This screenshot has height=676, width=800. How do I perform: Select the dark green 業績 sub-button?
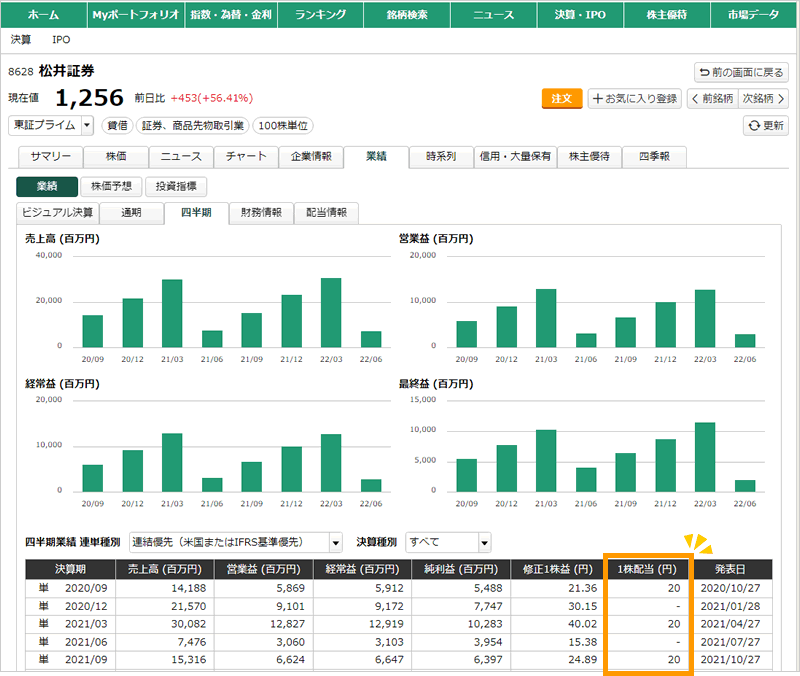click(47, 187)
